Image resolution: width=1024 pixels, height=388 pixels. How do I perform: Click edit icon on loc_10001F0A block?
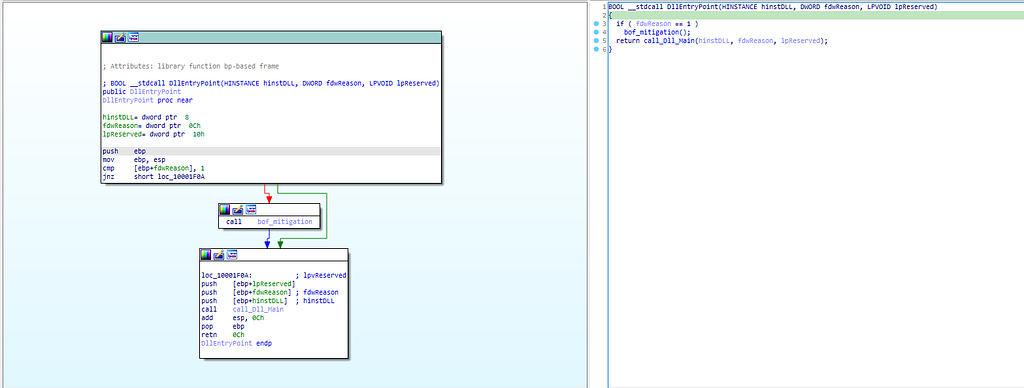tap(219, 255)
